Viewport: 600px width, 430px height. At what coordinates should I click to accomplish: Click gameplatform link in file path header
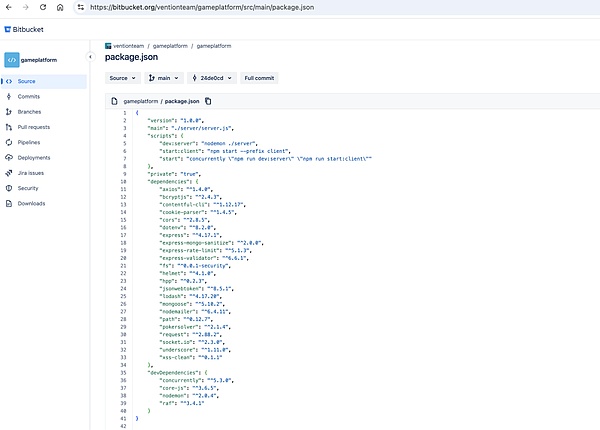pyautogui.click(x=139, y=101)
